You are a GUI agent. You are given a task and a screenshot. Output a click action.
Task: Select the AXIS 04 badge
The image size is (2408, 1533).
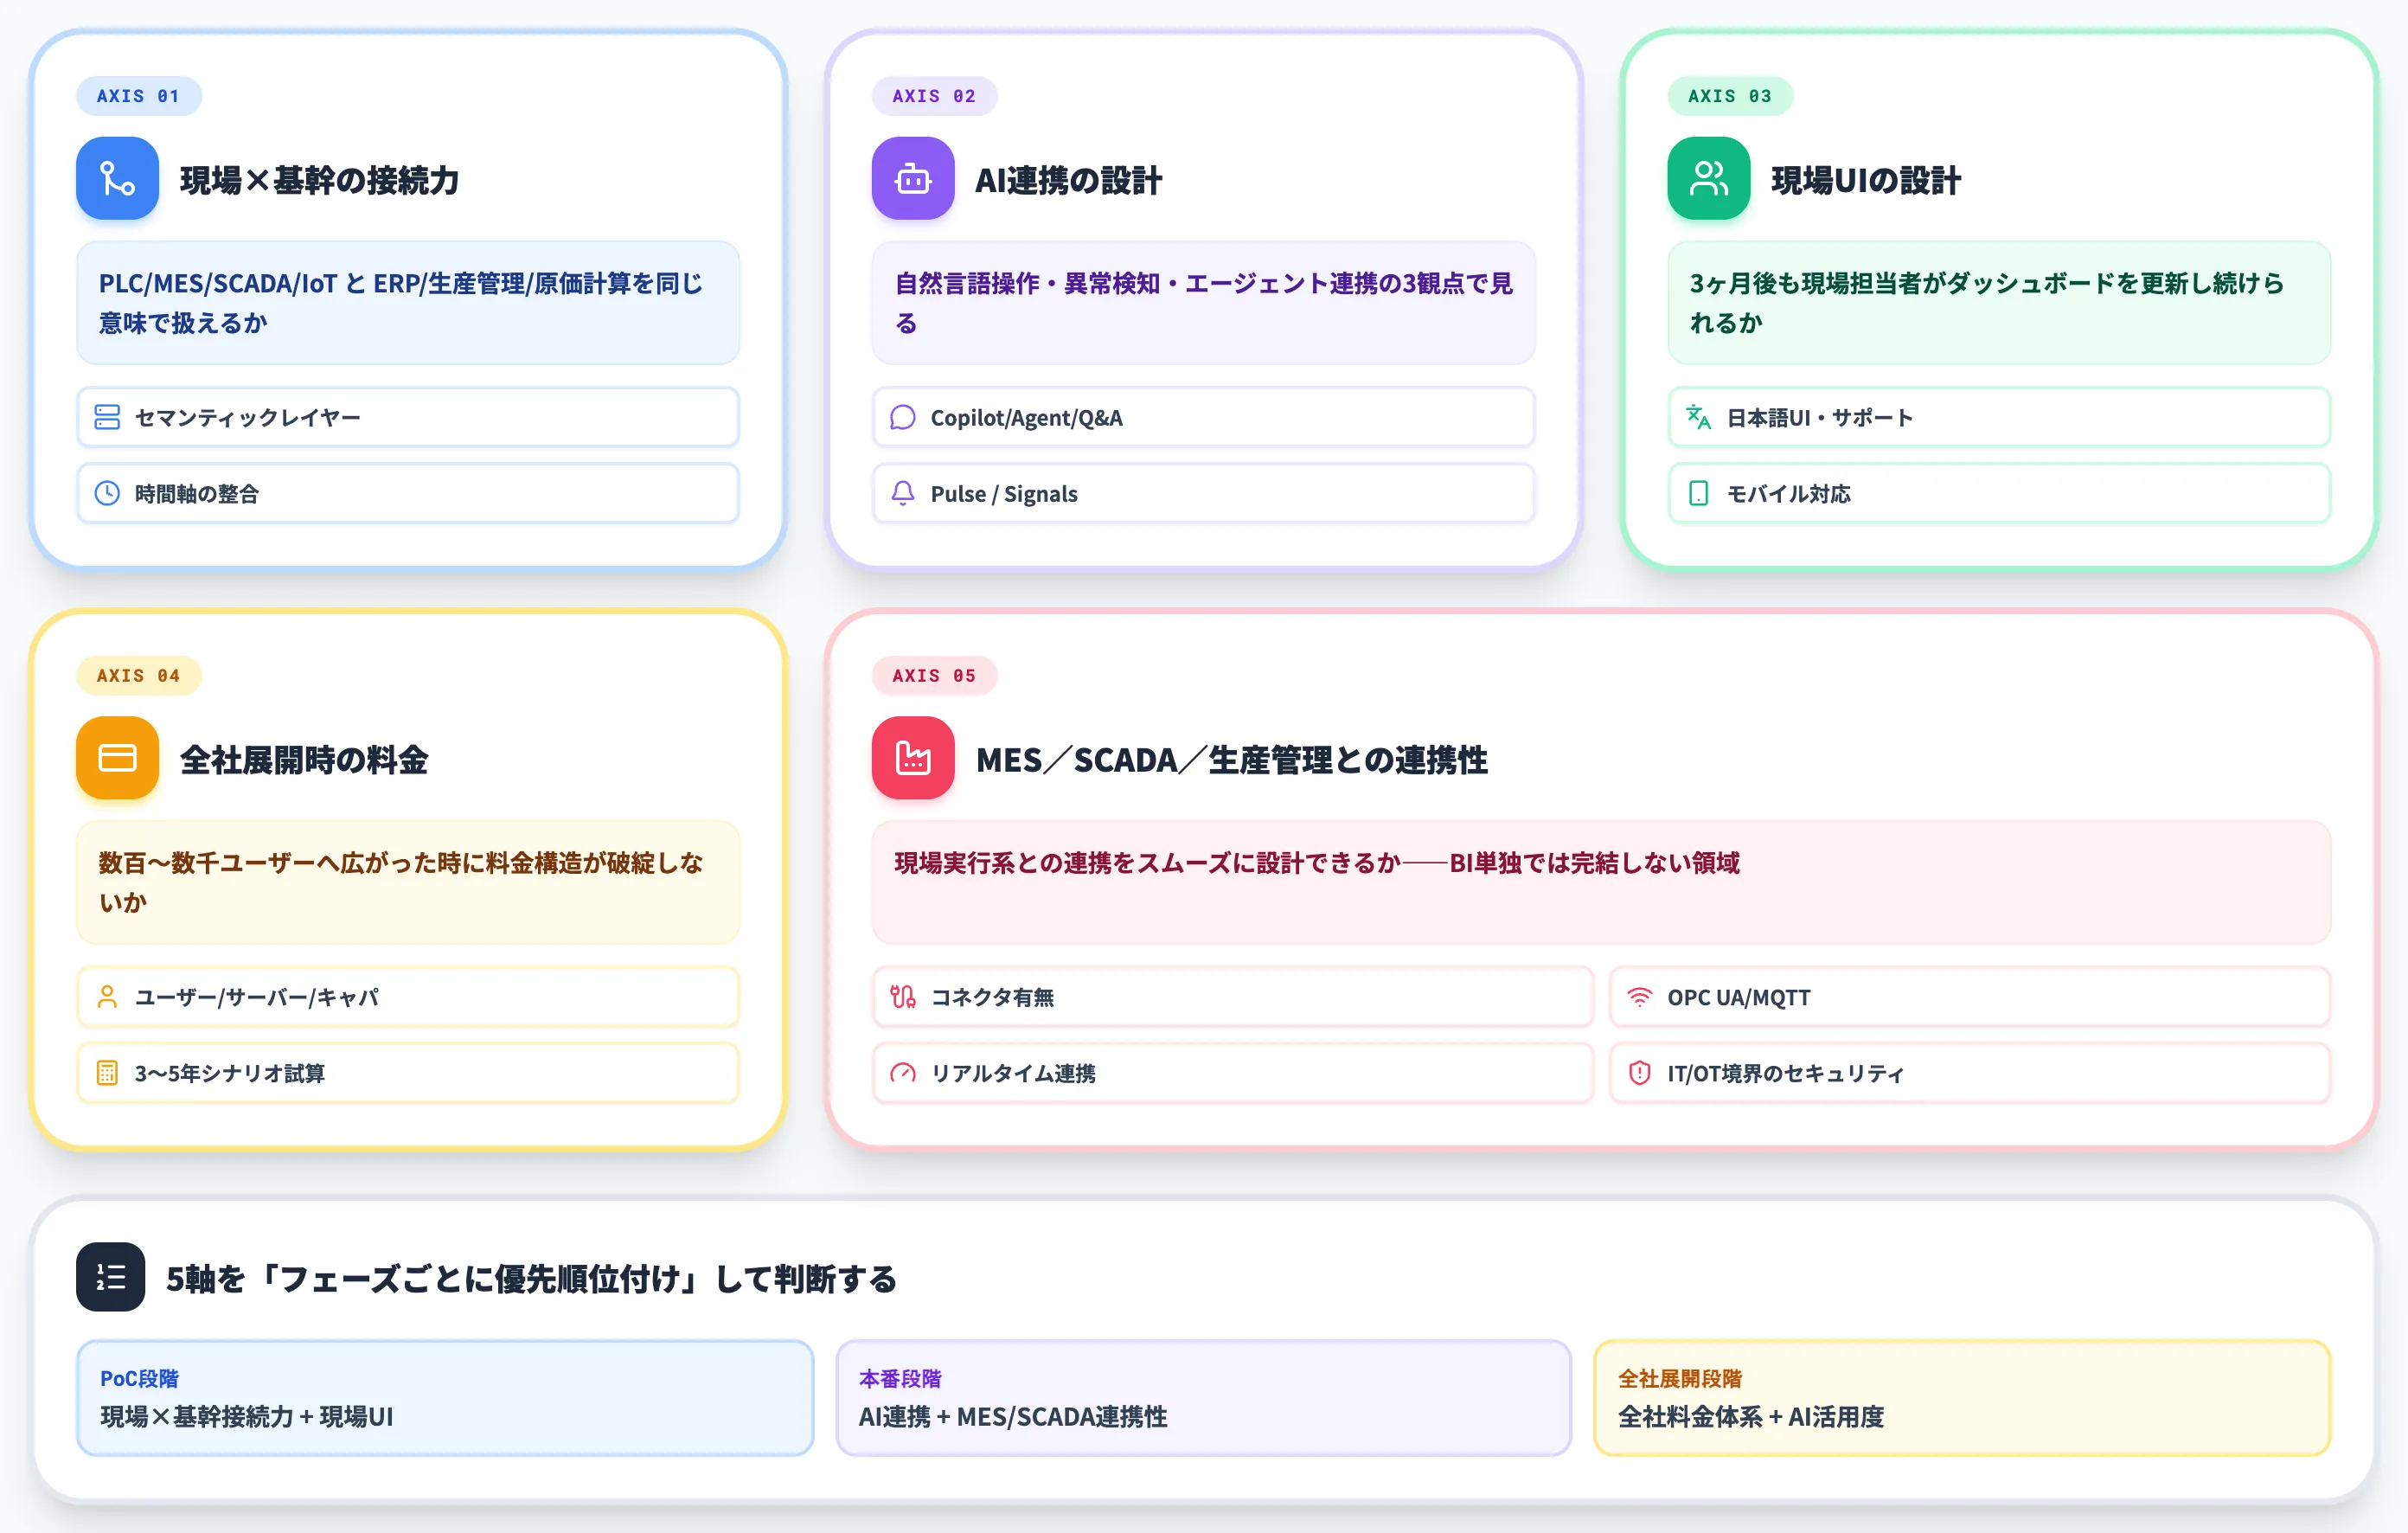click(139, 676)
